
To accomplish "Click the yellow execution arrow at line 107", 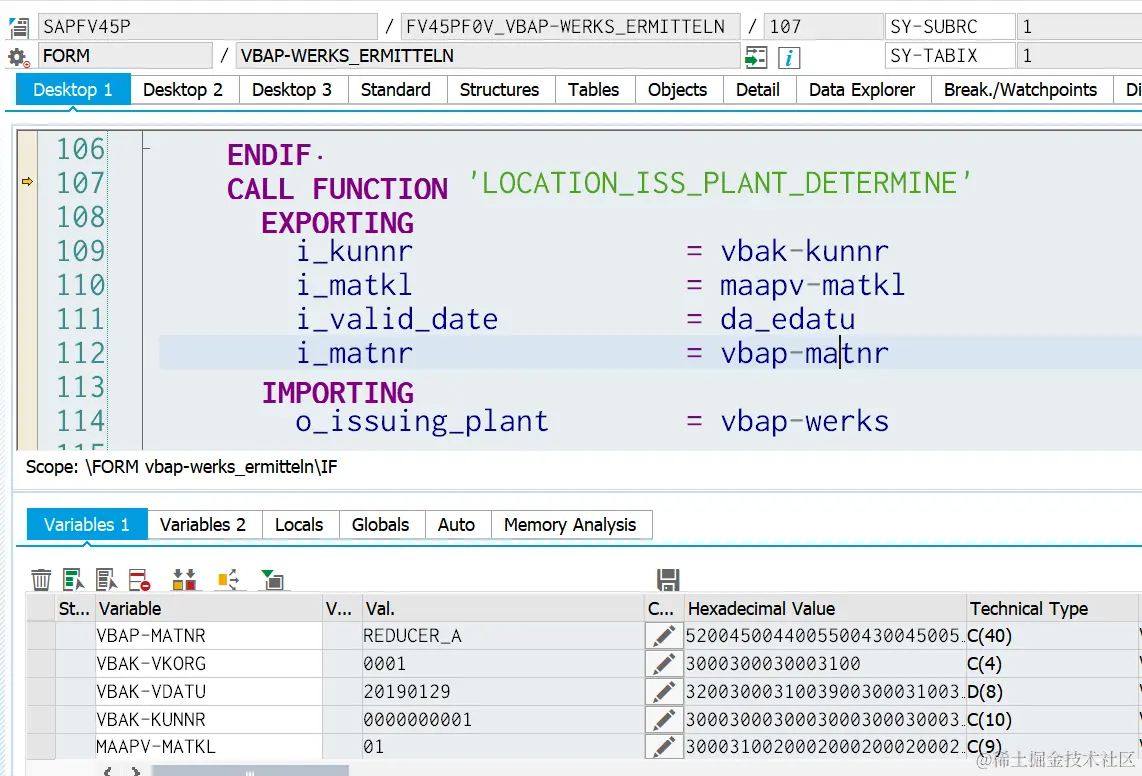I will click(x=28, y=181).
